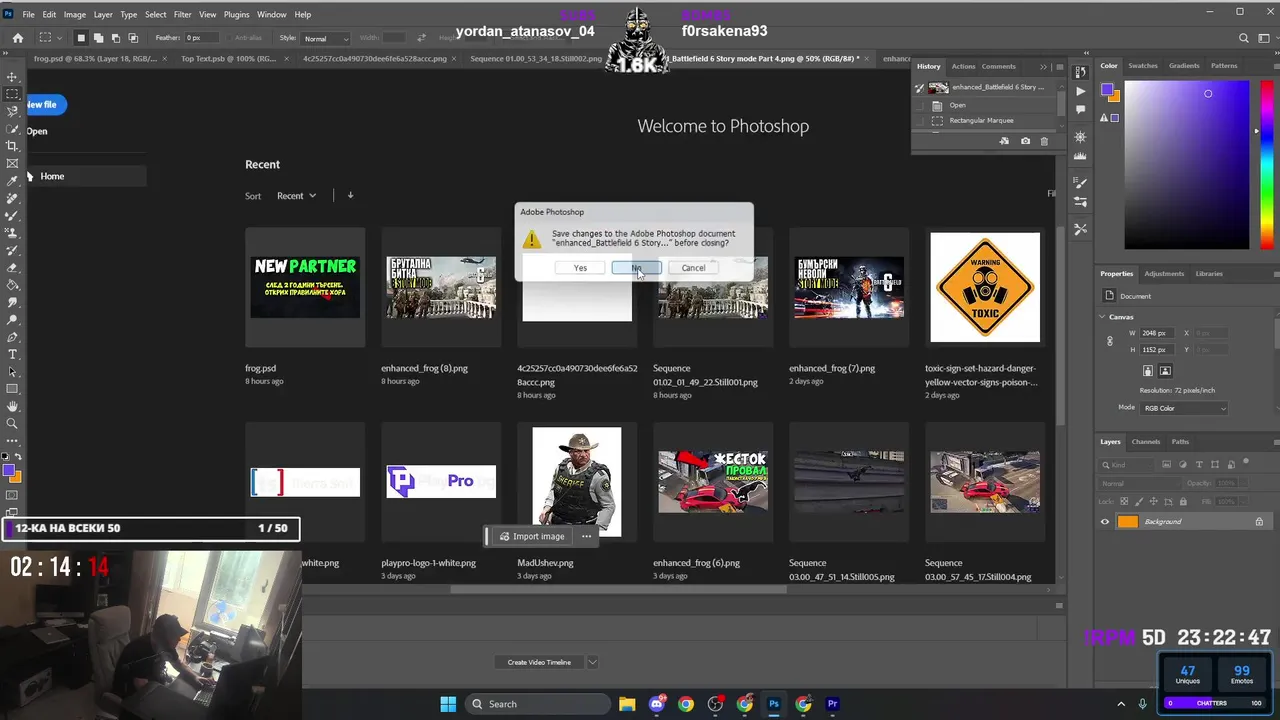The width and height of the screenshot is (1280, 720).
Task: Reverse sort order with the arrow
Action: [350, 196]
